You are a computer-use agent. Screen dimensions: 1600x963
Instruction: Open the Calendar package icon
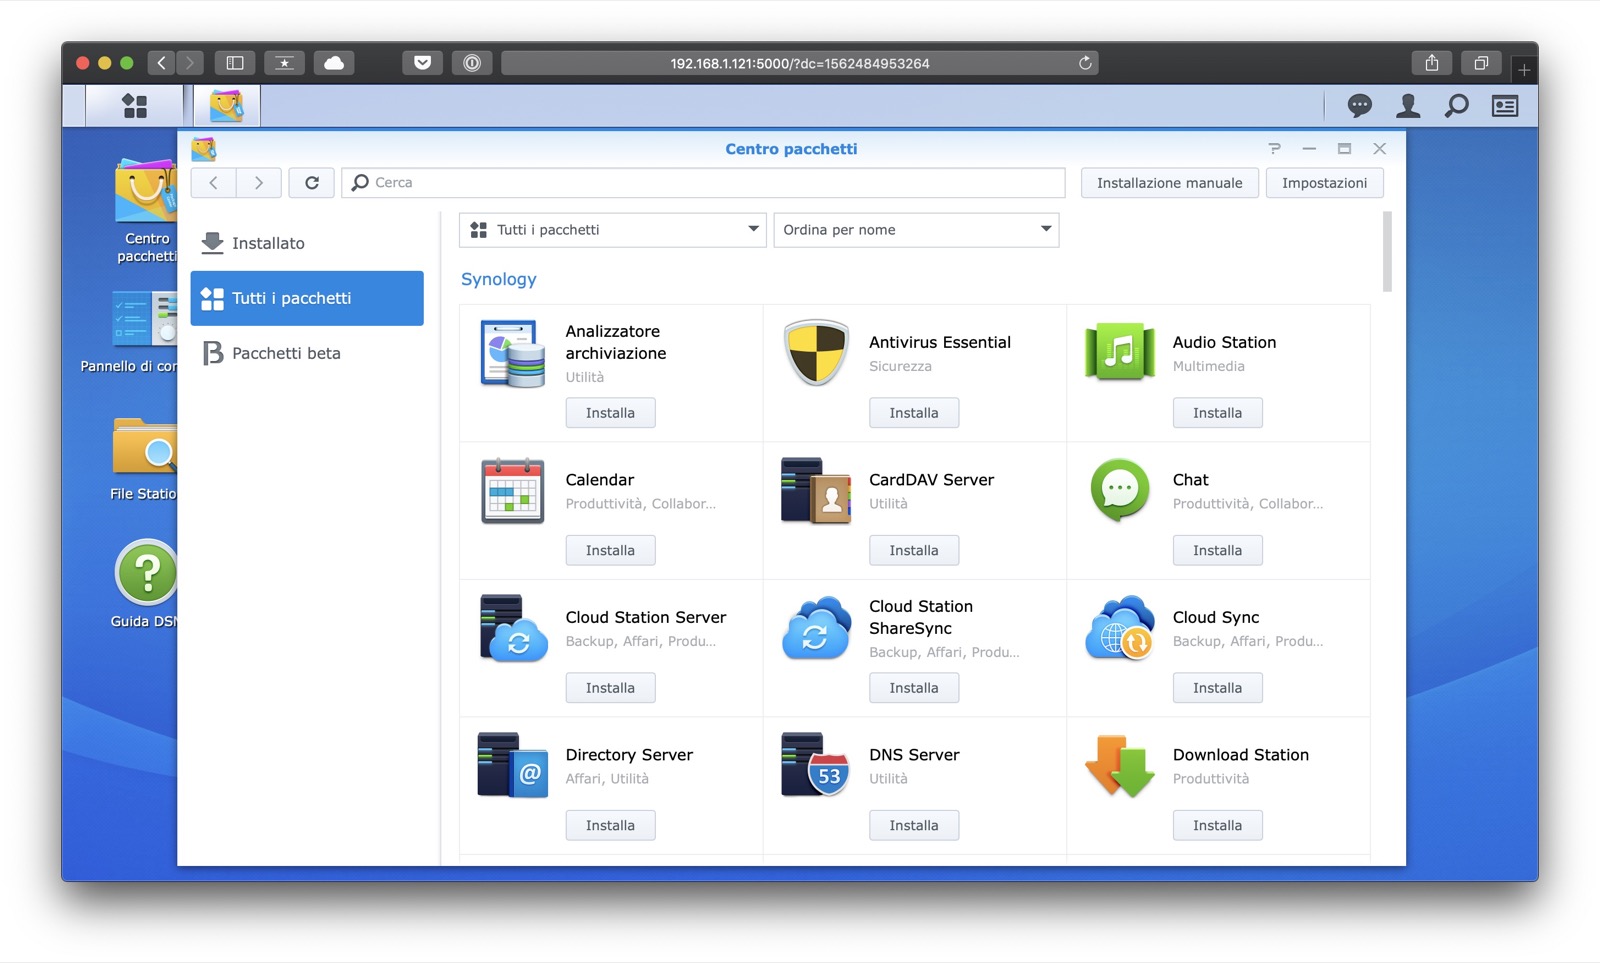click(x=512, y=490)
